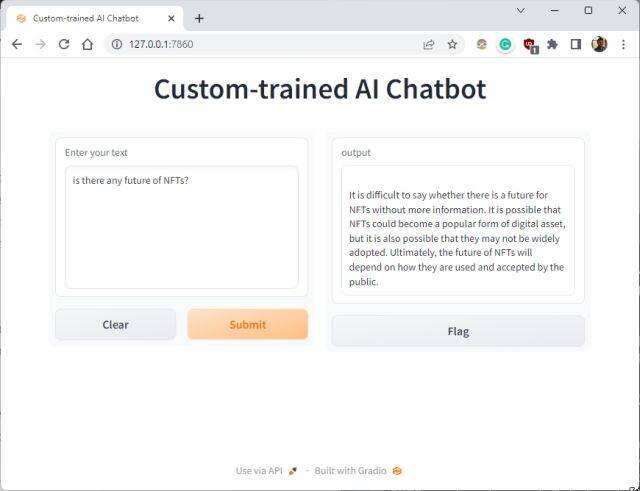Open the Built with Gradio link
This screenshot has height=491, width=640.
[358, 471]
